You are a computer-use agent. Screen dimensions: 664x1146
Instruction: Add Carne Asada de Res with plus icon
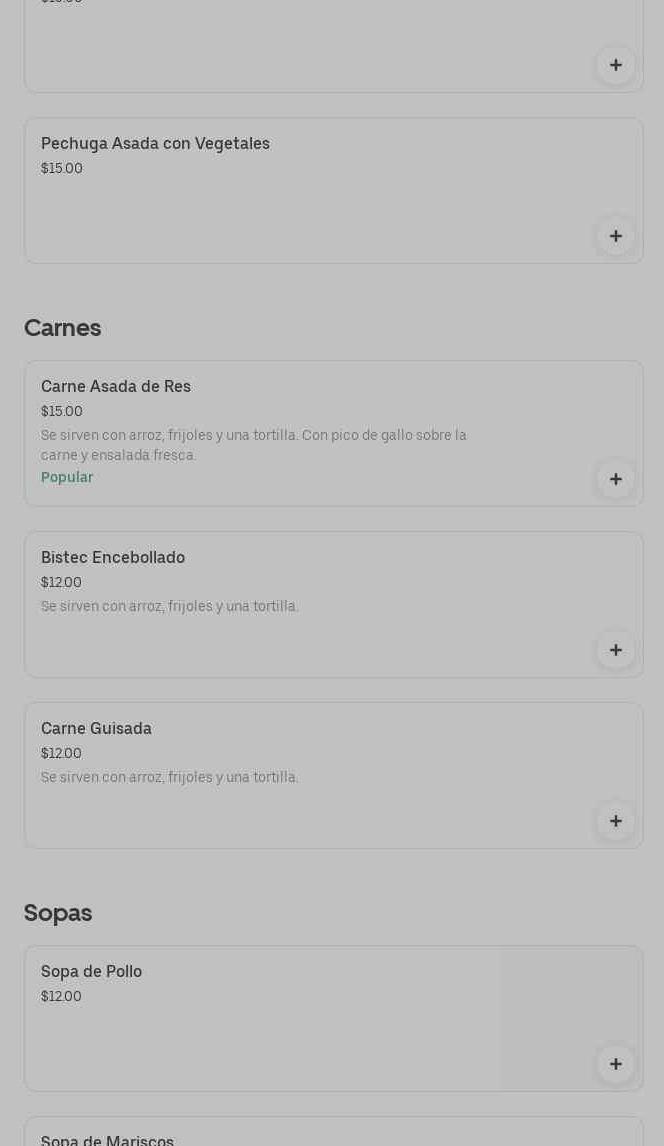coord(615,479)
